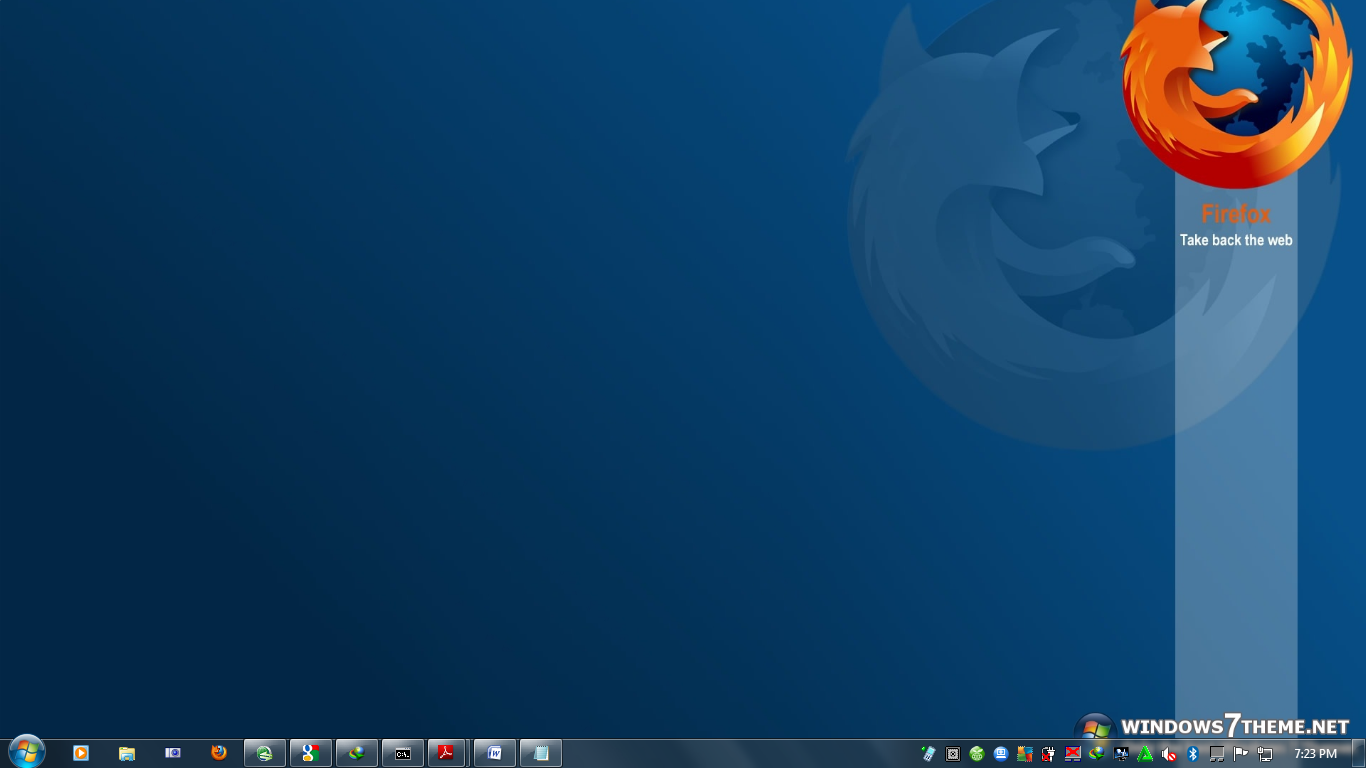Switch to the Notepad window
This screenshot has height=768, width=1366.
click(x=541, y=753)
